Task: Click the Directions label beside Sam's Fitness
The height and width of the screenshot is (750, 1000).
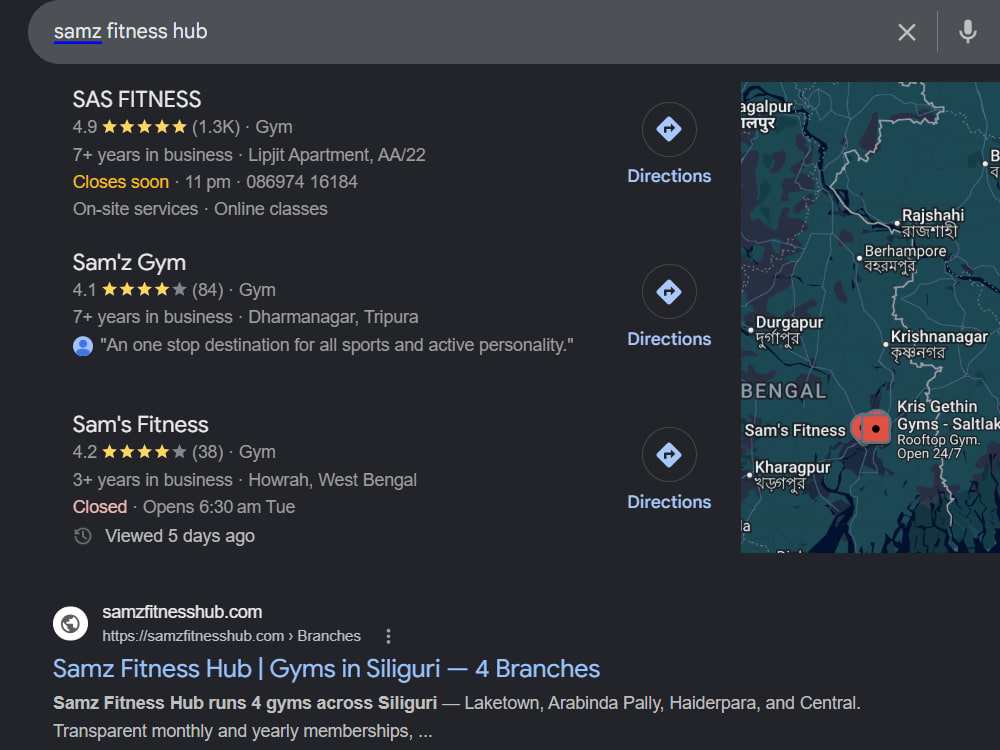Action: coord(668,502)
